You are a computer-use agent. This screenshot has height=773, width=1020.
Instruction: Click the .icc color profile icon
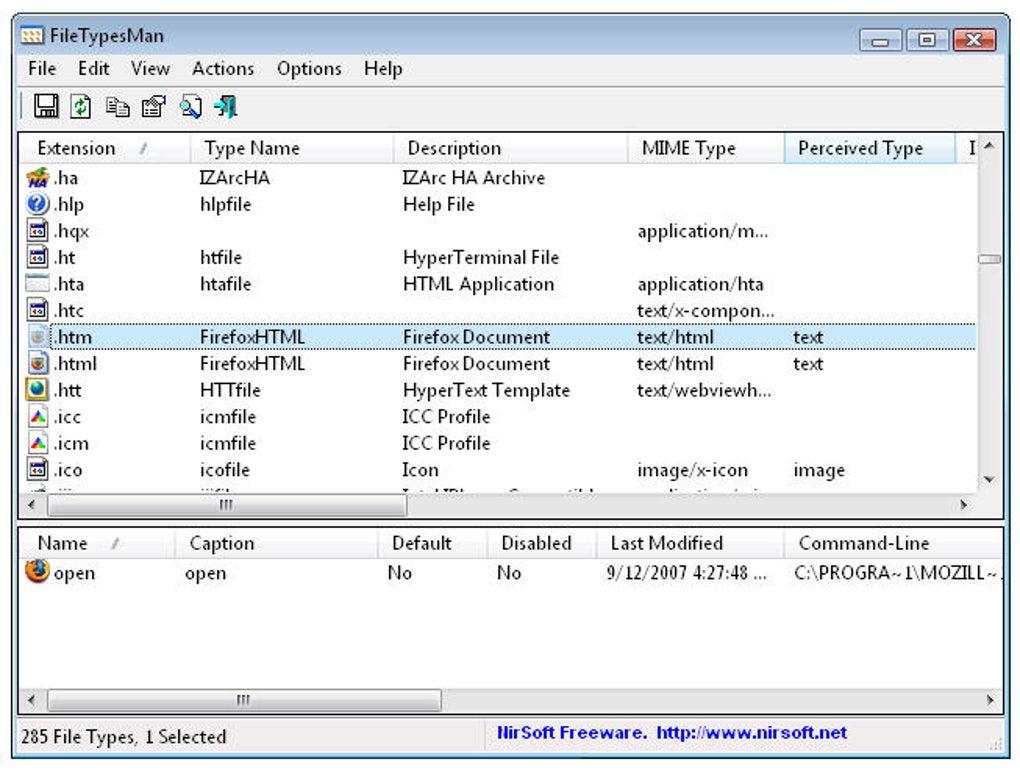tap(38, 416)
